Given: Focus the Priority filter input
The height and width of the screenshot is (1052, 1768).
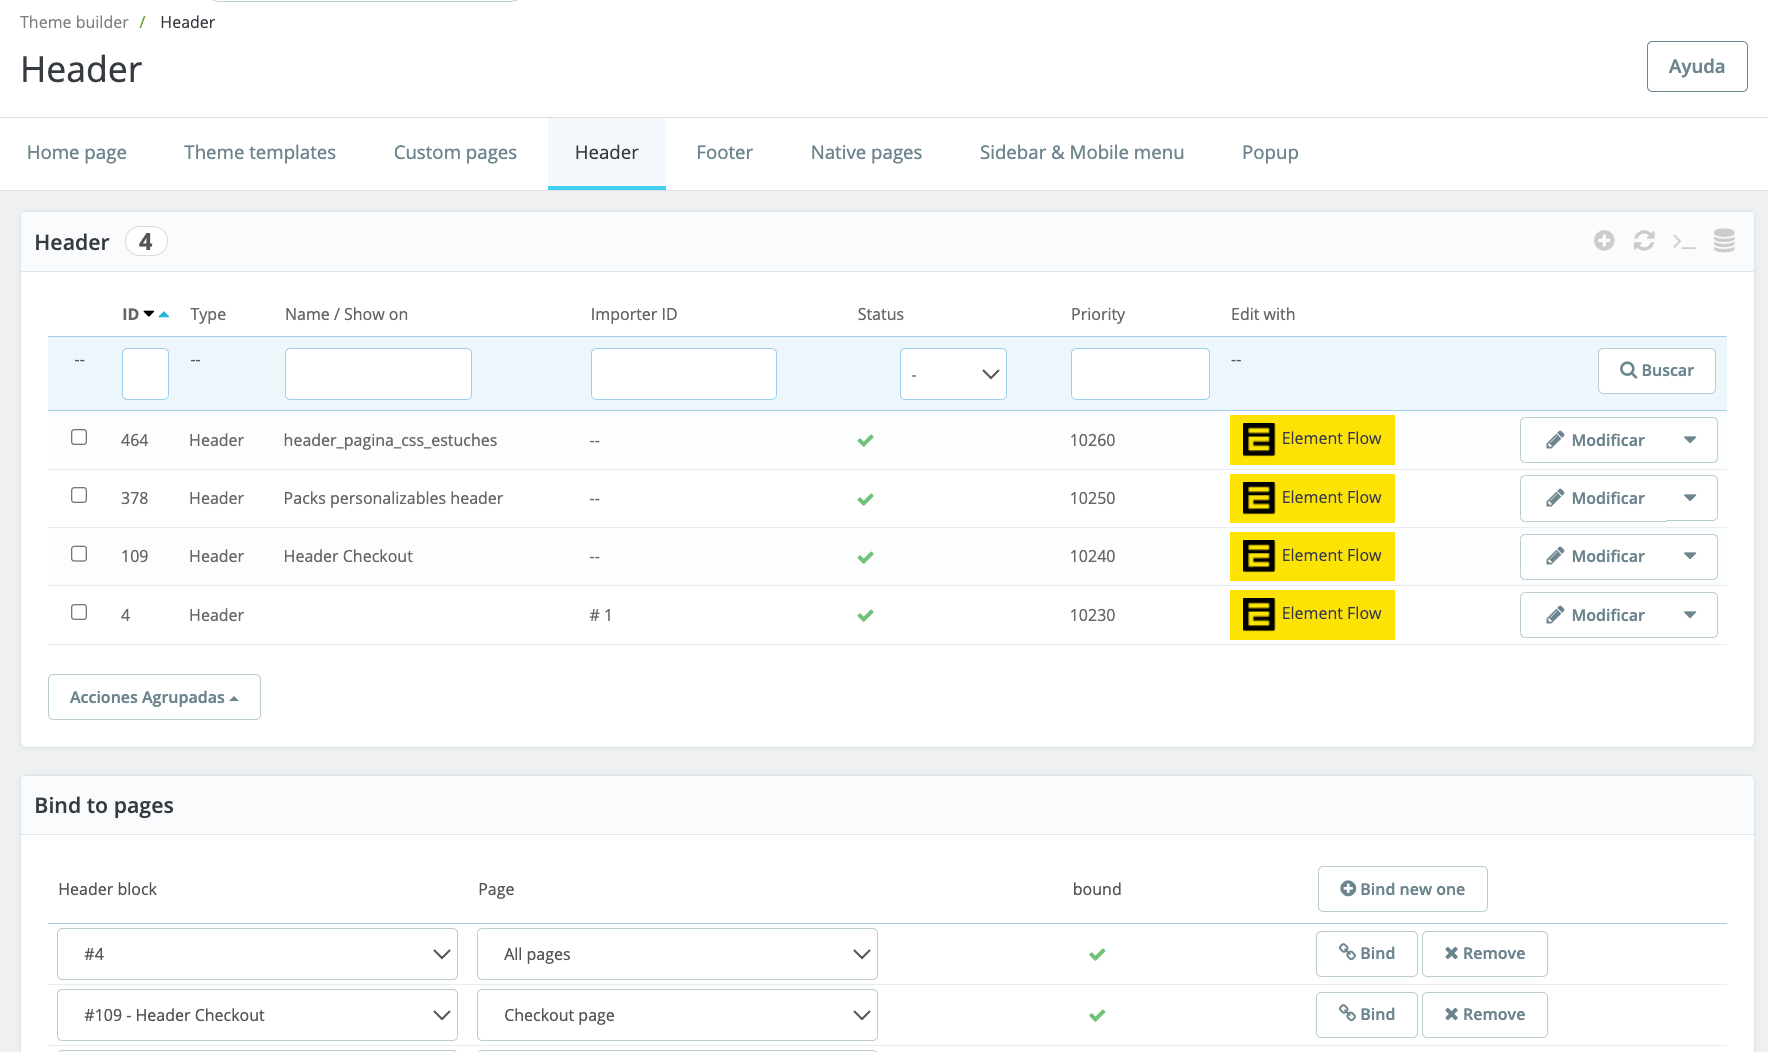Looking at the screenshot, I should click(x=1140, y=374).
